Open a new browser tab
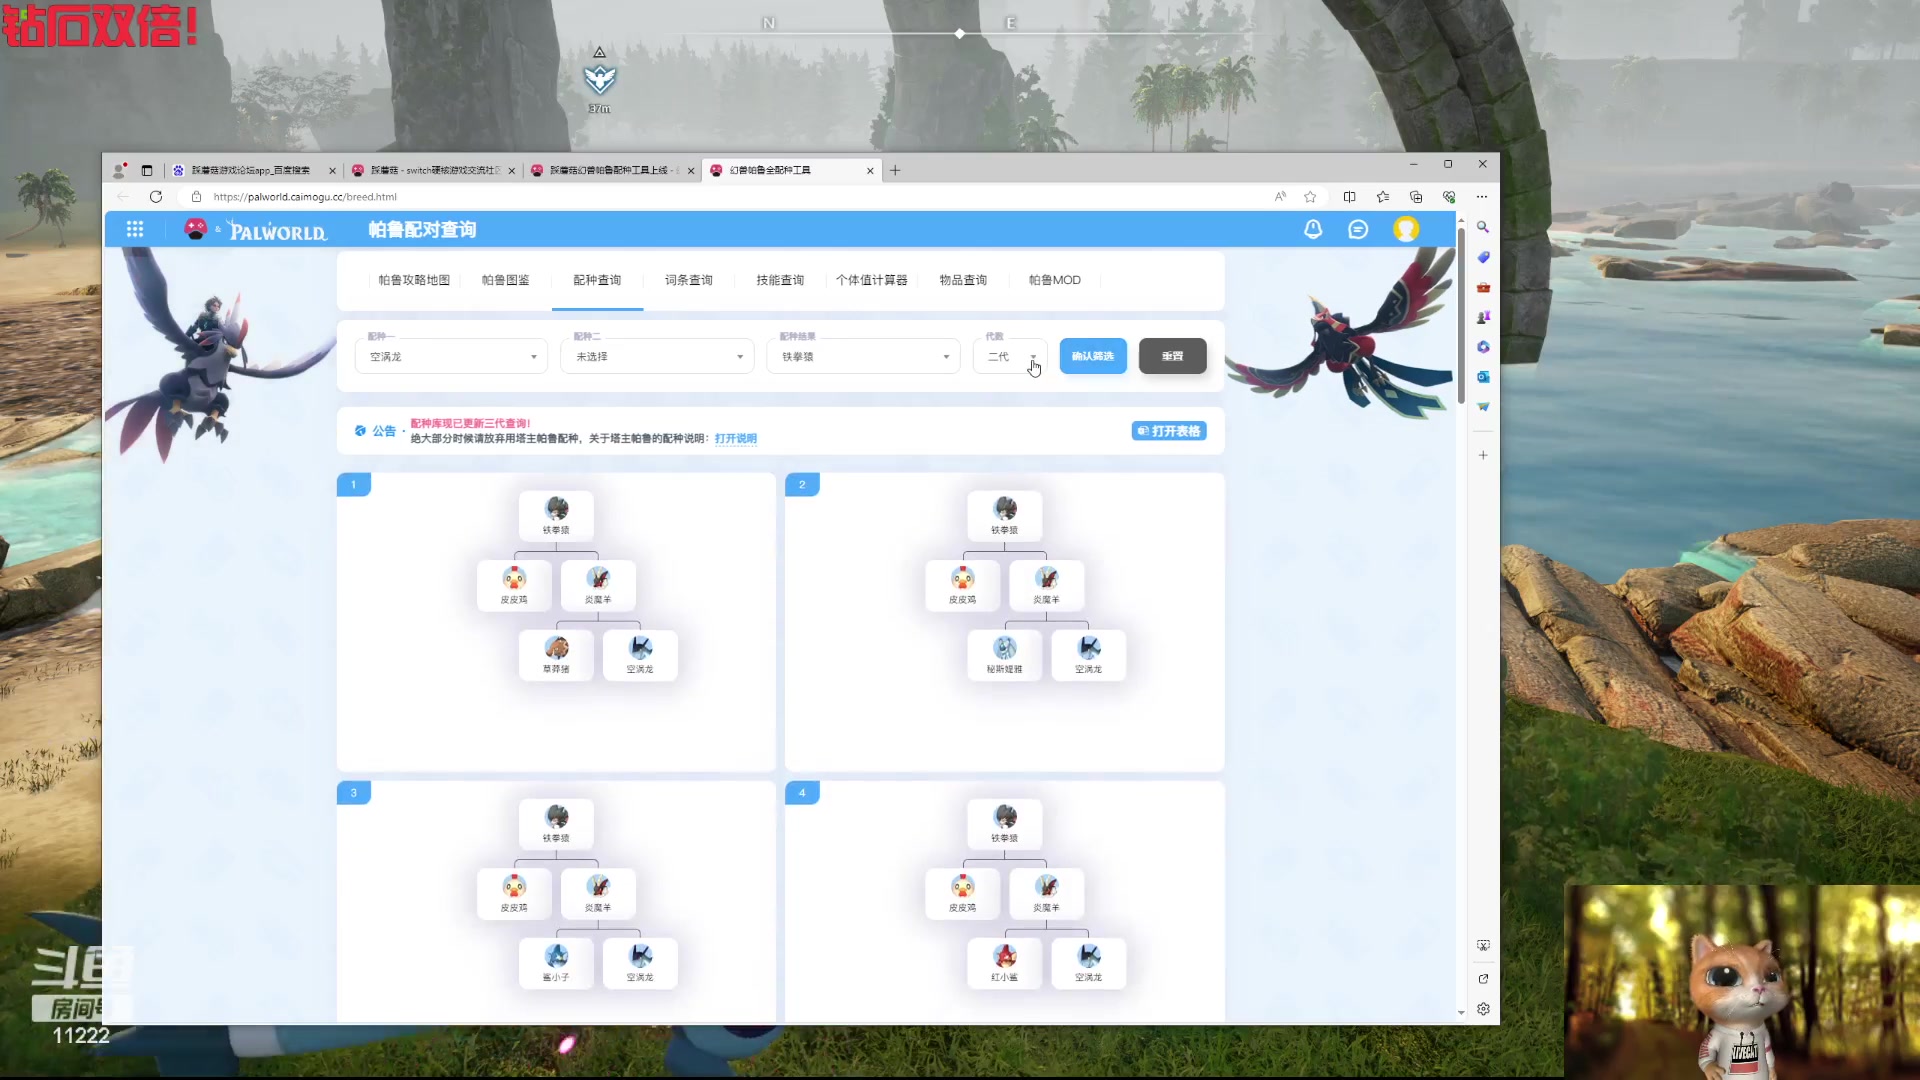Image resolution: width=1920 pixels, height=1080 pixels. pyautogui.click(x=895, y=170)
